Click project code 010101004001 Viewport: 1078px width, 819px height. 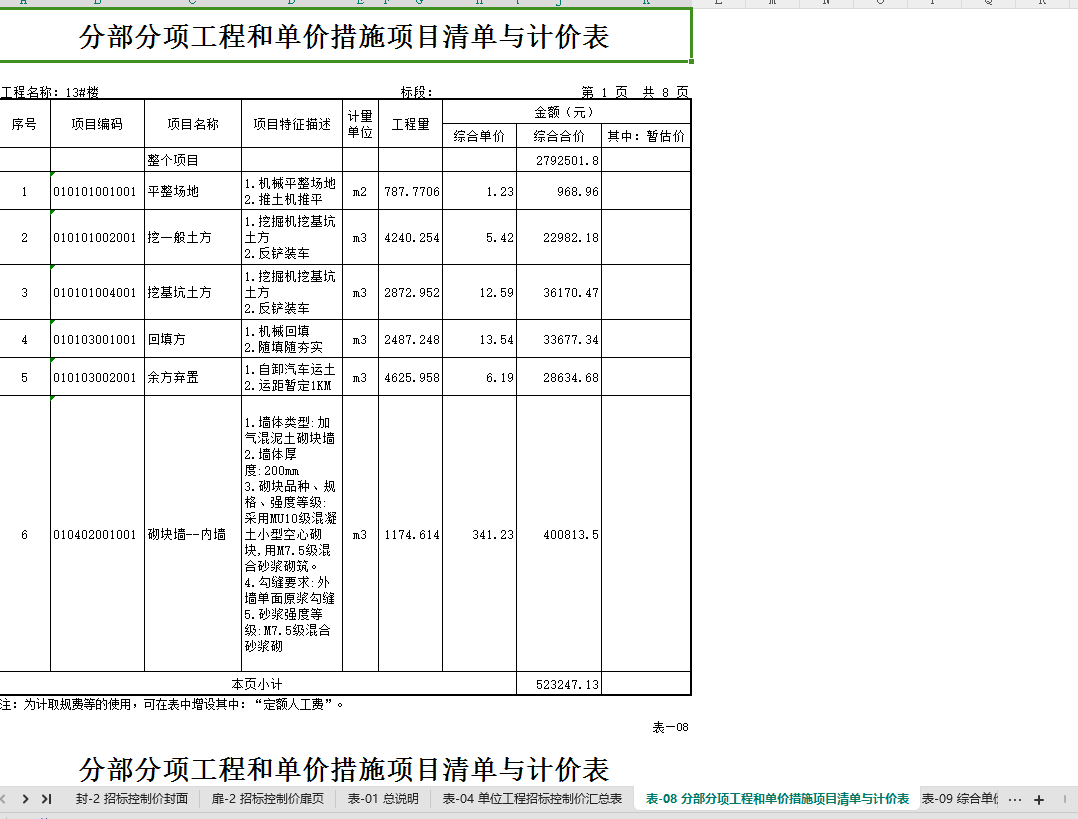[97, 292]
